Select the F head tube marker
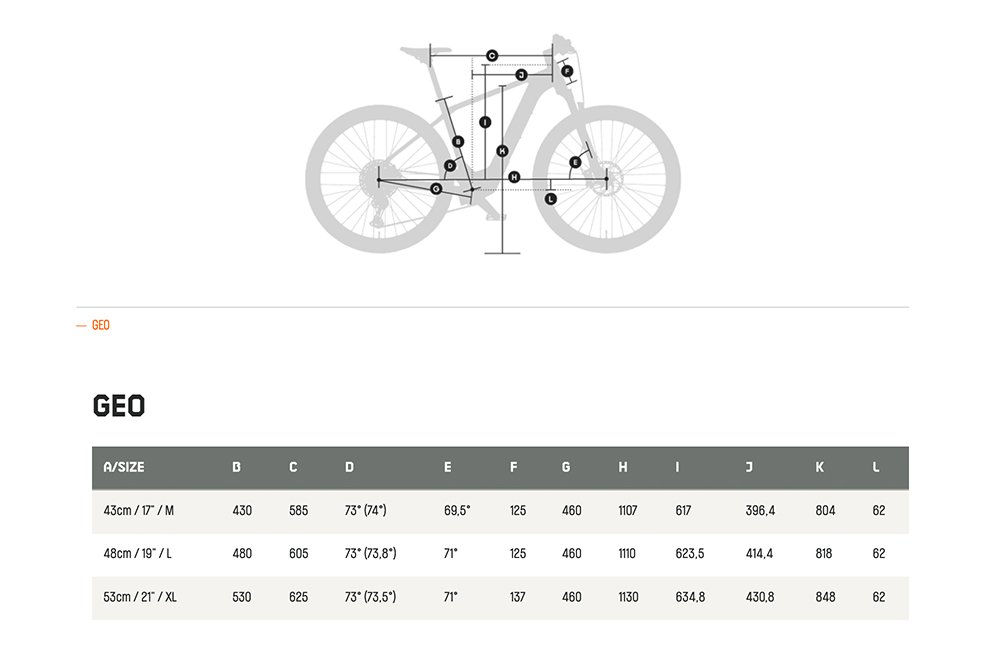The width and height of the screenshot is (1000, 650). click(567, 71)
